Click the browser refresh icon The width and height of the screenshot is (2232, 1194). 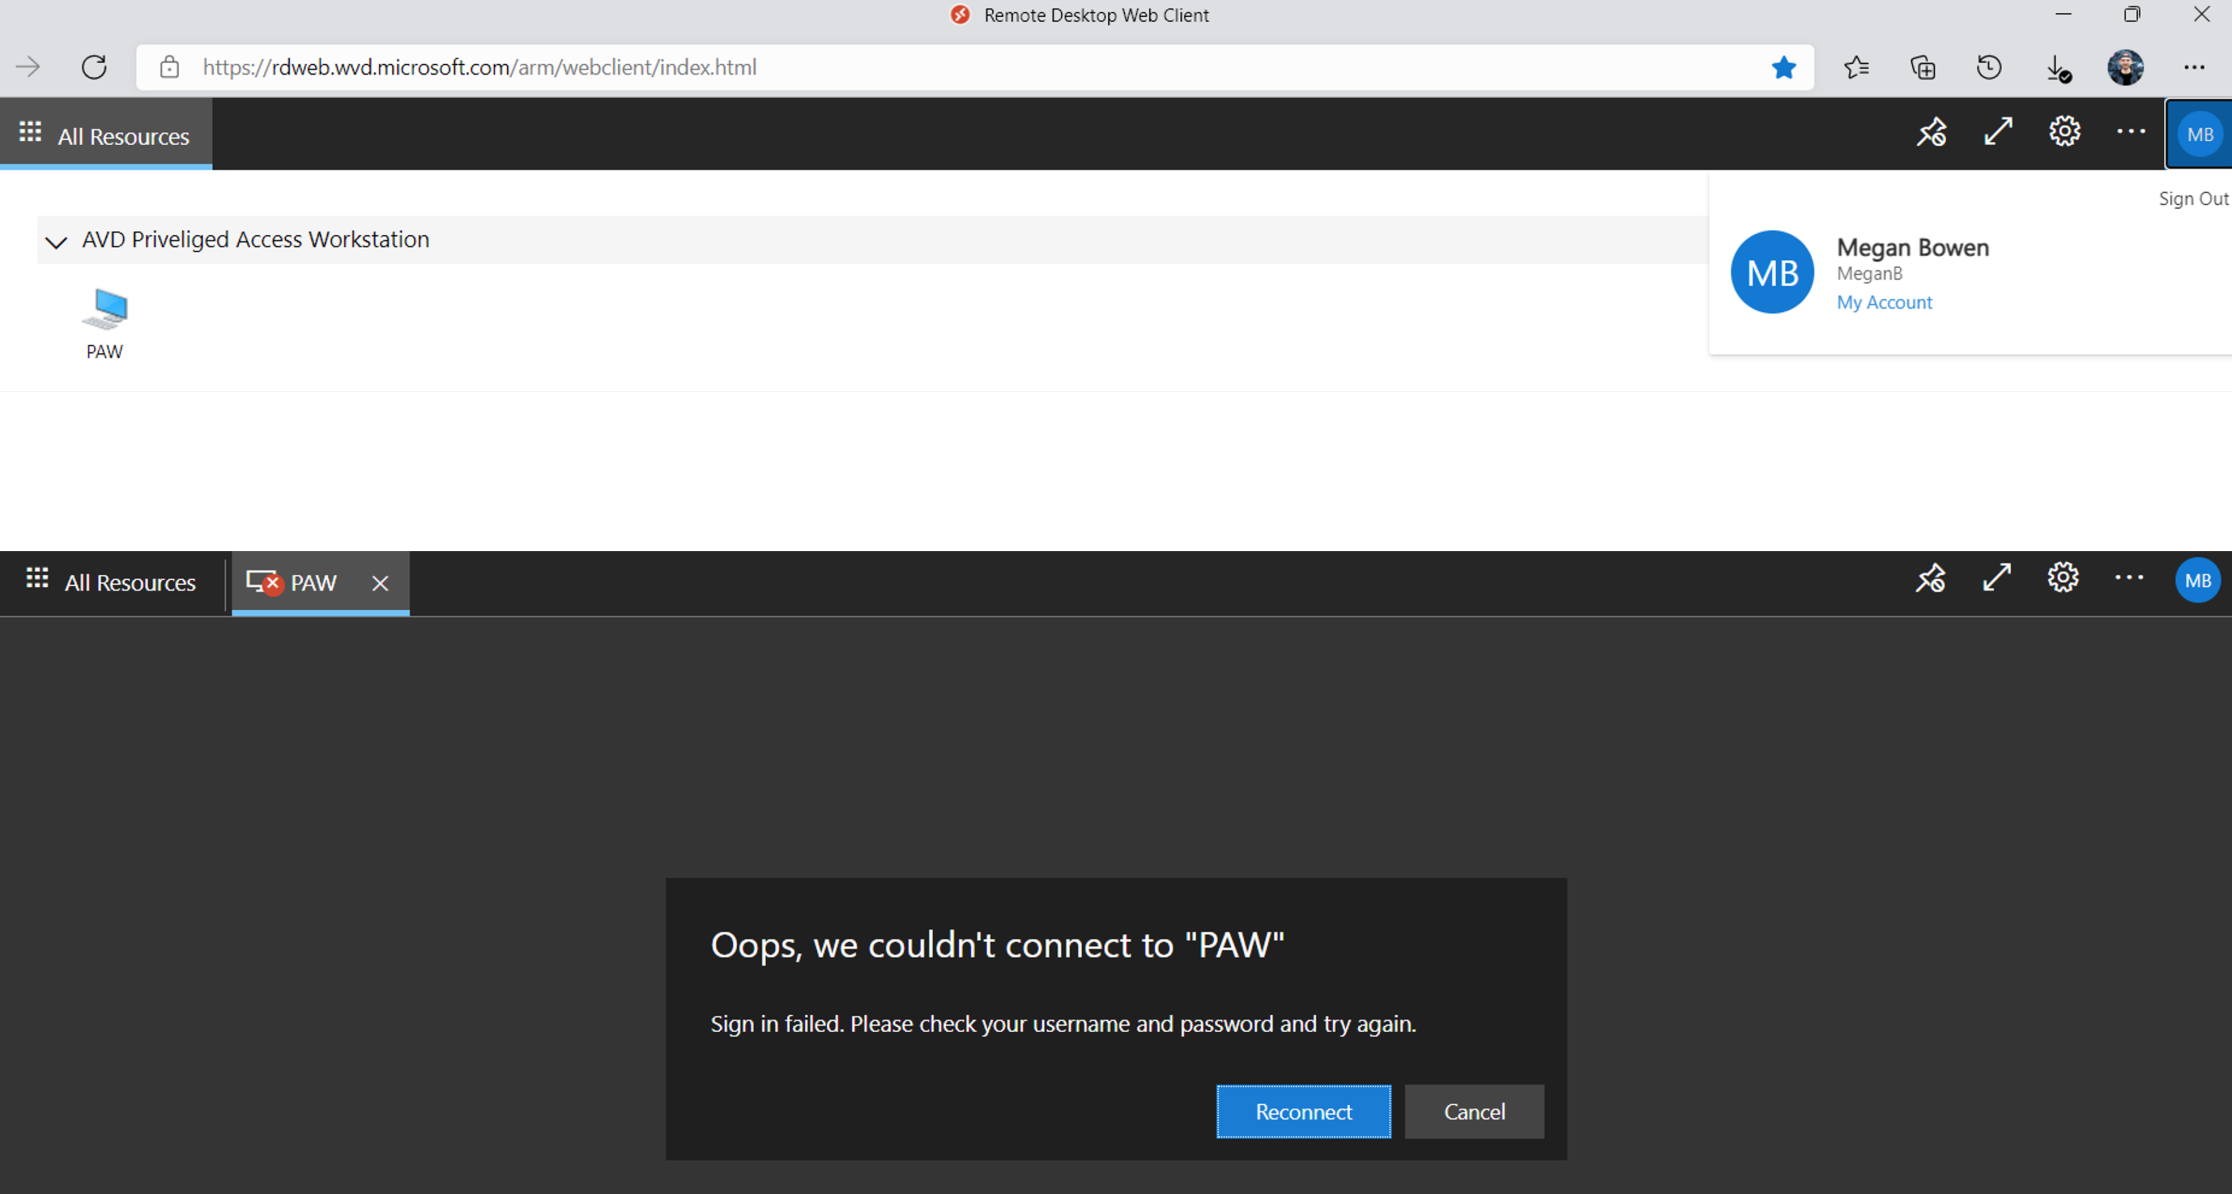click(x=94, y=67)
